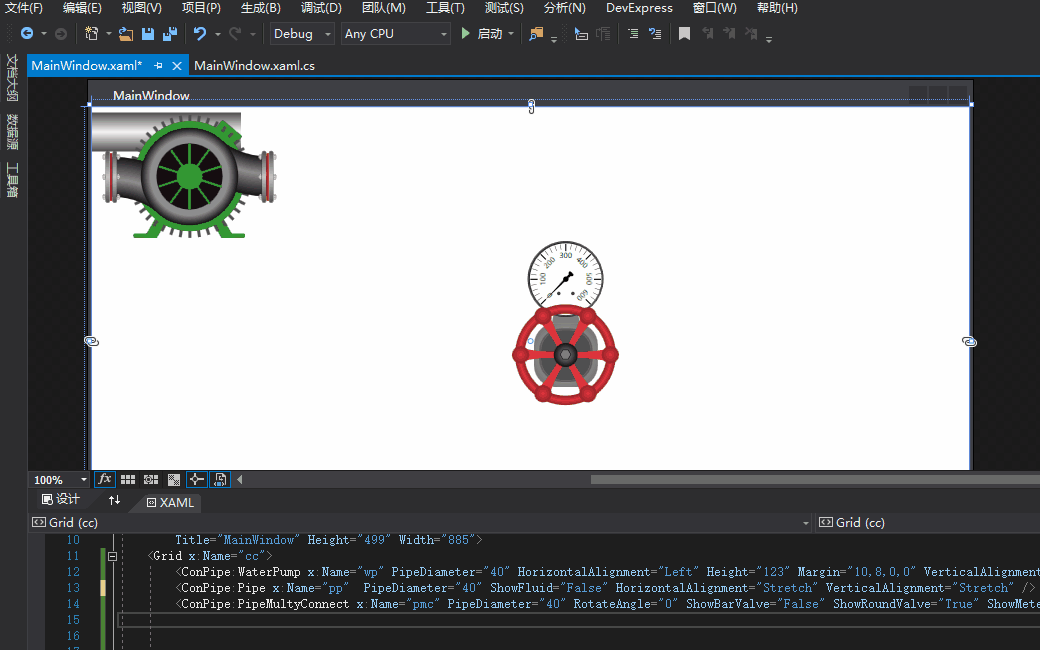Click the top margin chain link anchor
The height and width of the screenshot is (650, 1040).
point(531,106)
